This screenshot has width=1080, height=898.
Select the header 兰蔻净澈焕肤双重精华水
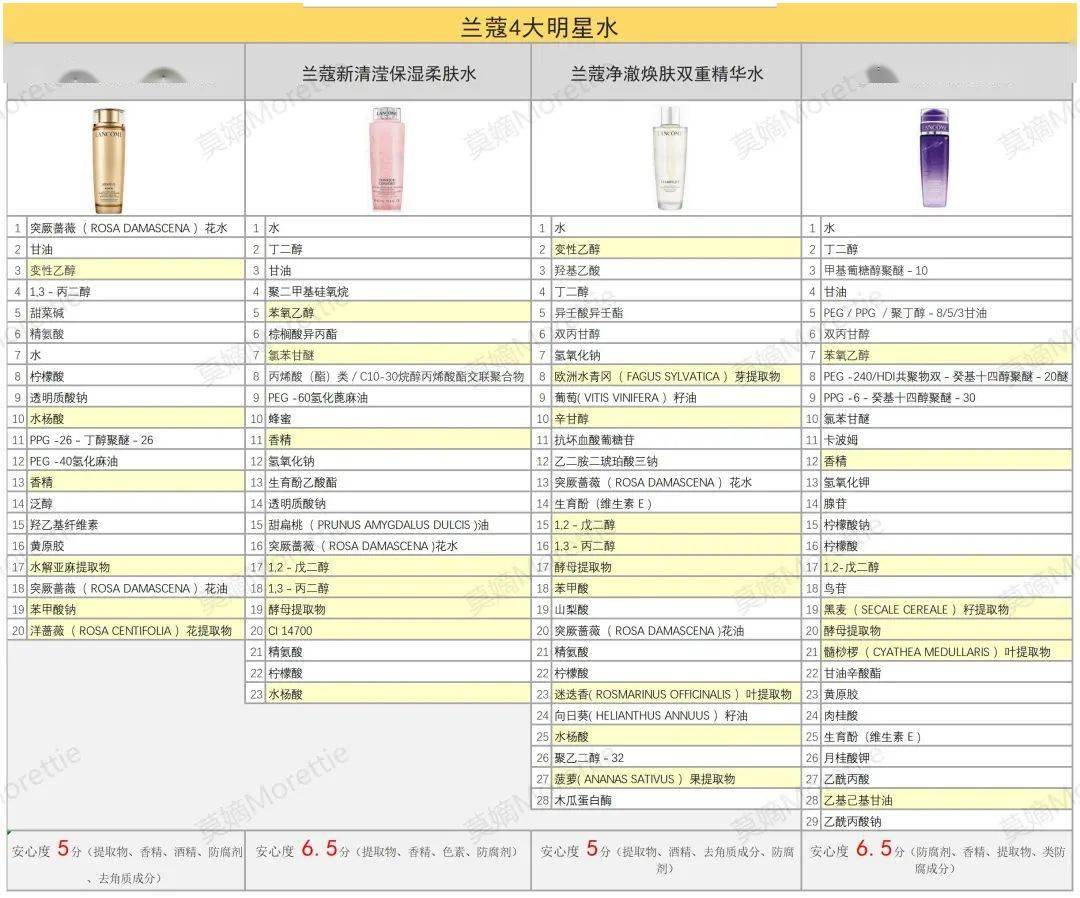click(x=667, y=74)
